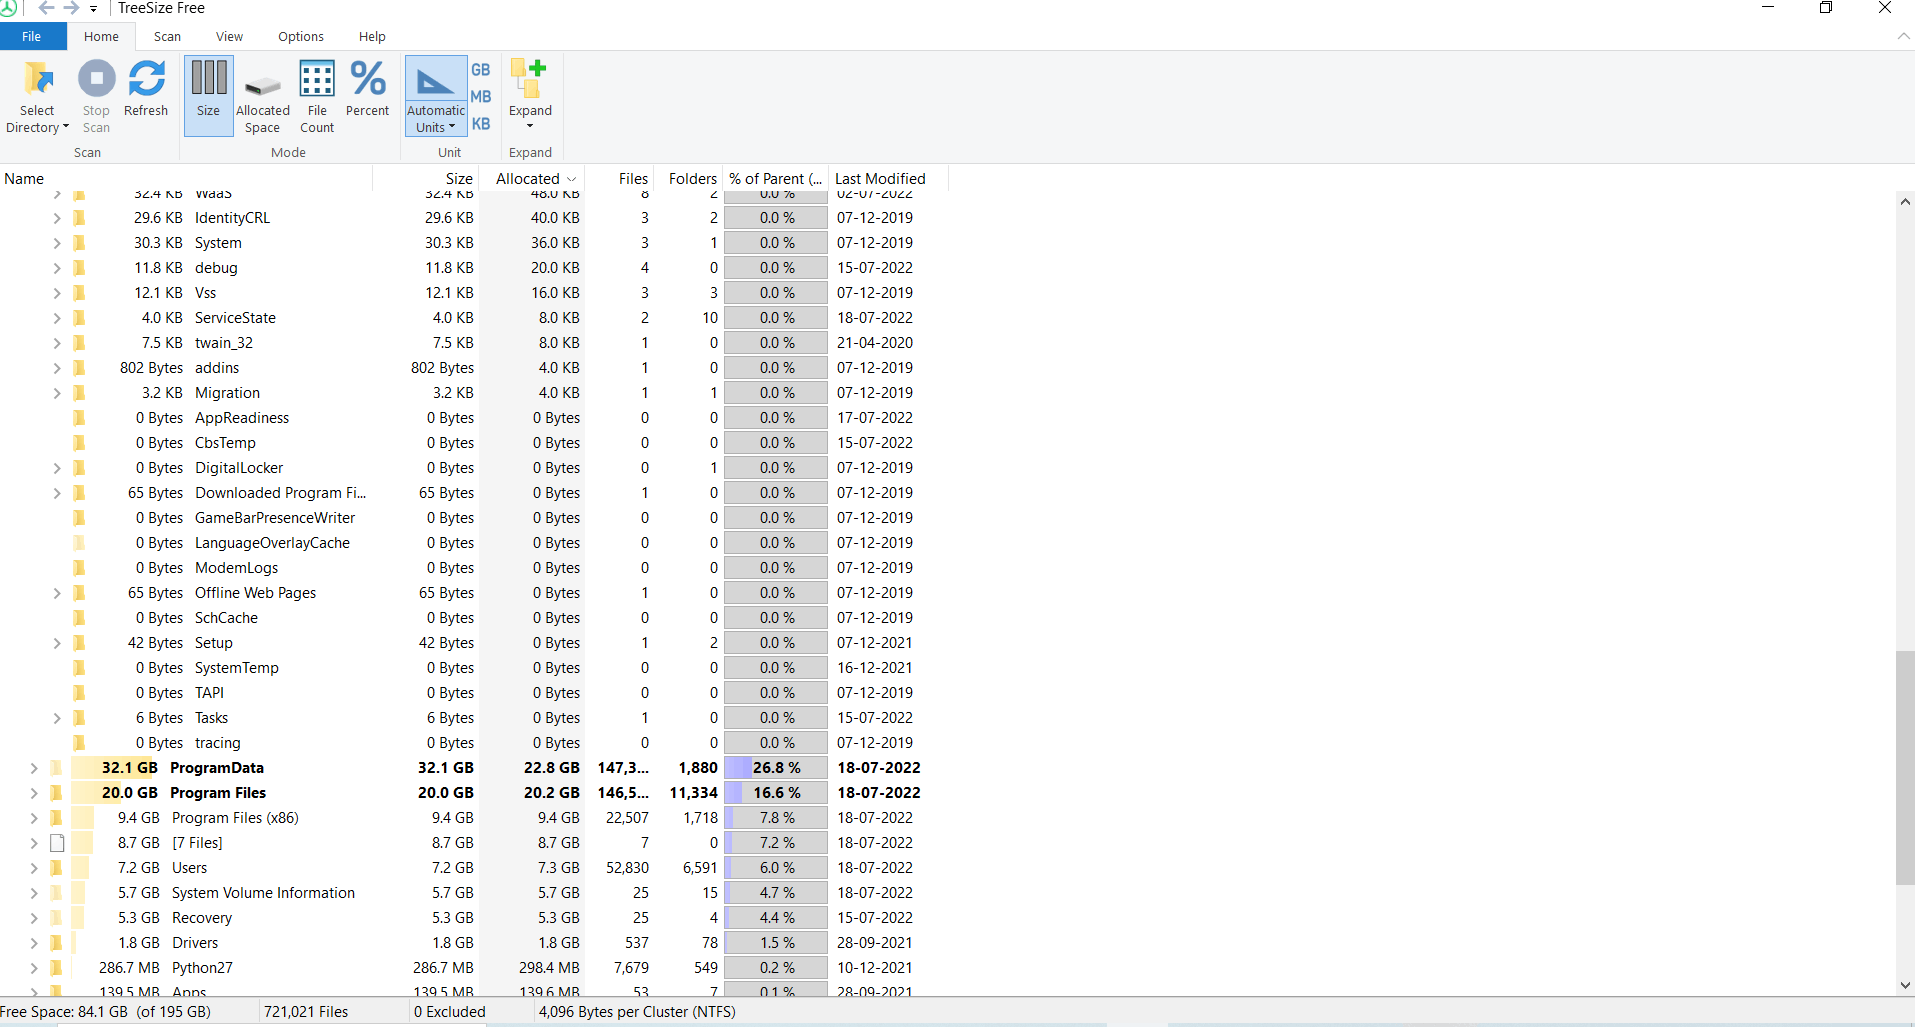Switch to Size mode
The width and height of the screenshot is (1915, 1027).
pyautogui.click(x=208, y=96)
